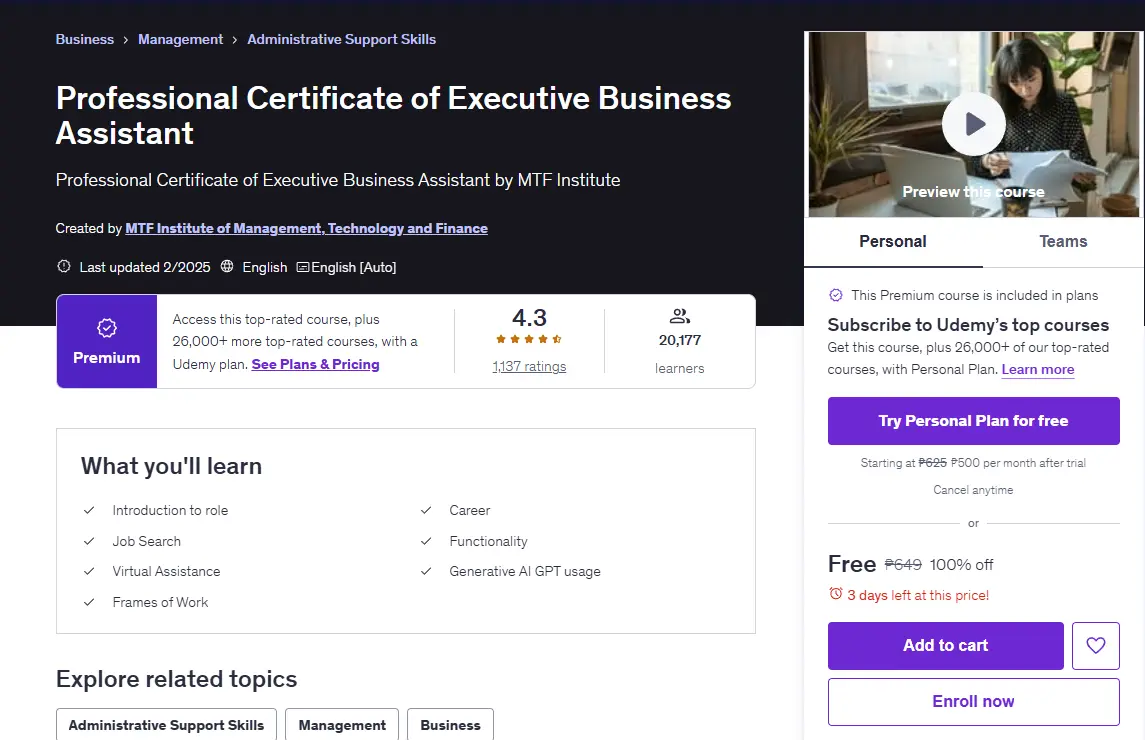Select the Business topic chip

click(451, 725)
